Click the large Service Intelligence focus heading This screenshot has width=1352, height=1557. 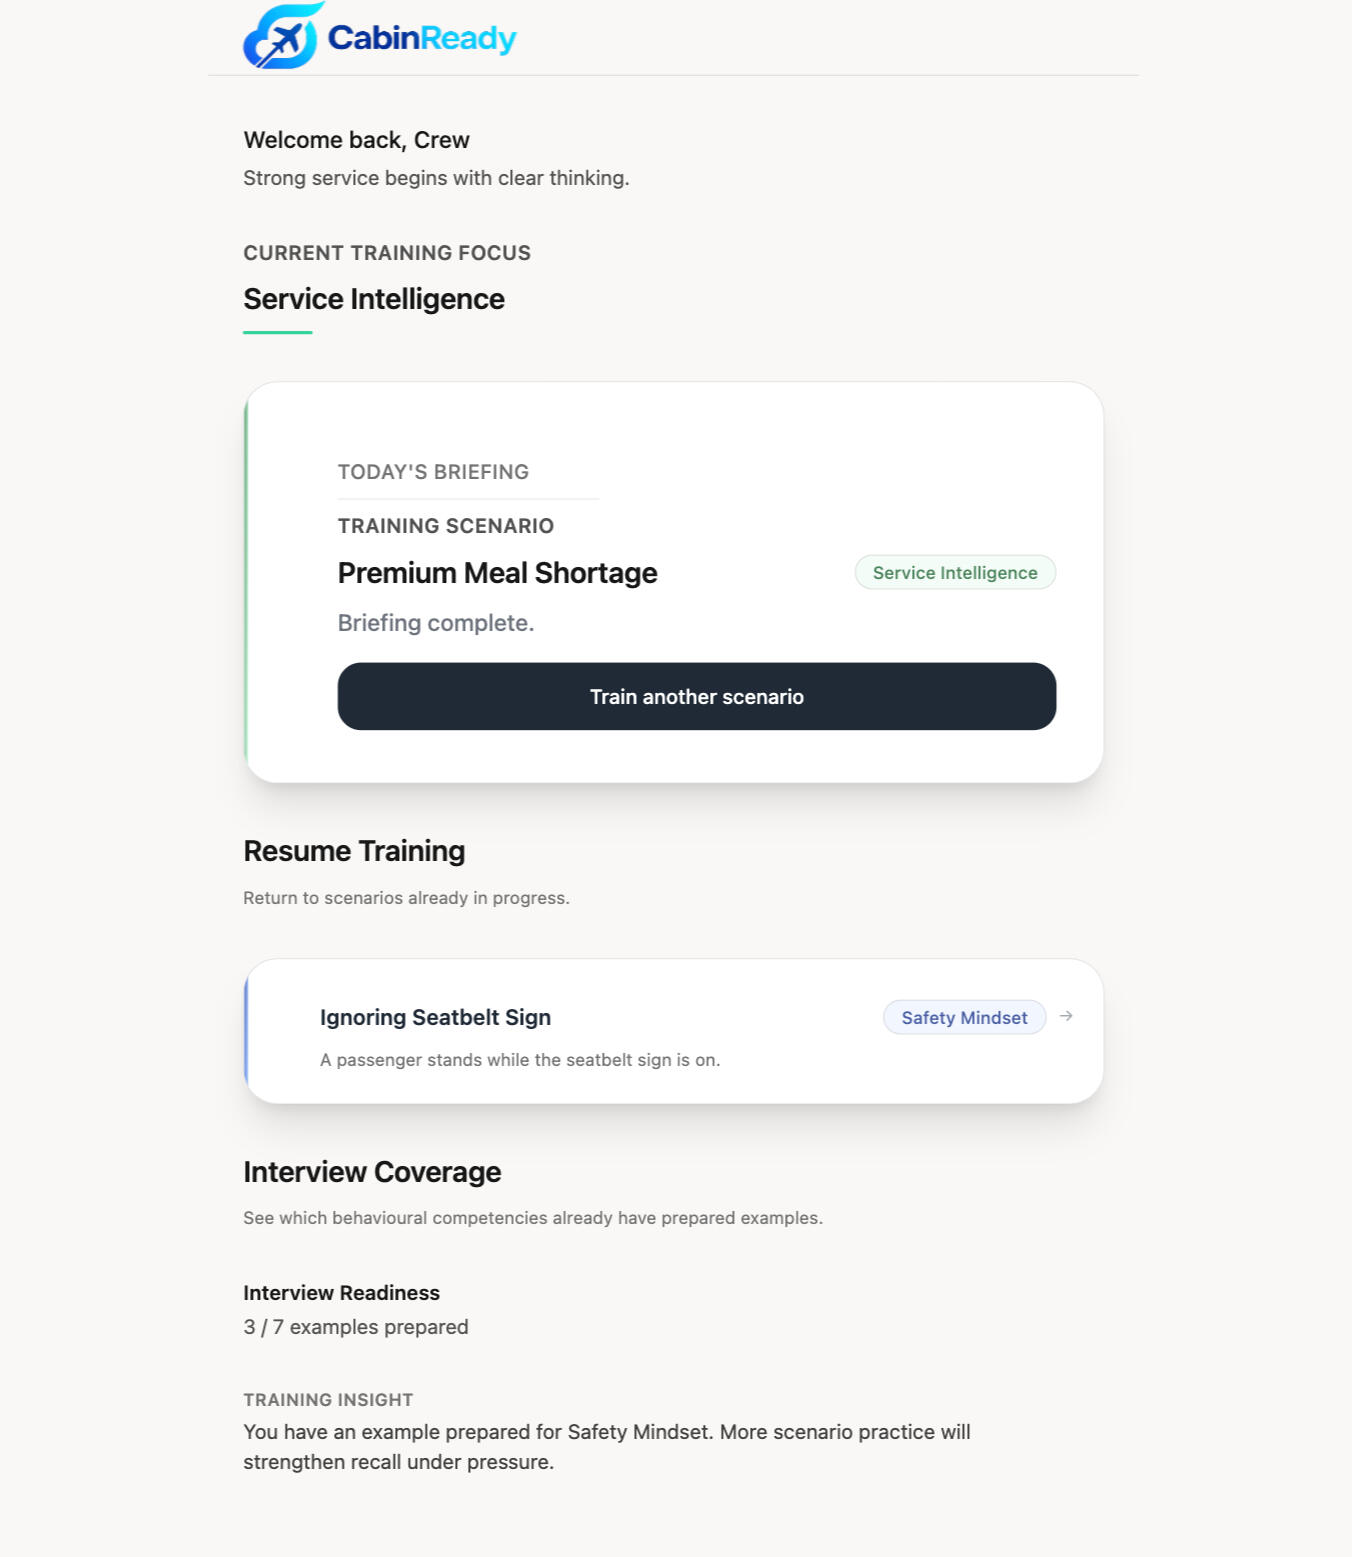click(x=373, y=299)
